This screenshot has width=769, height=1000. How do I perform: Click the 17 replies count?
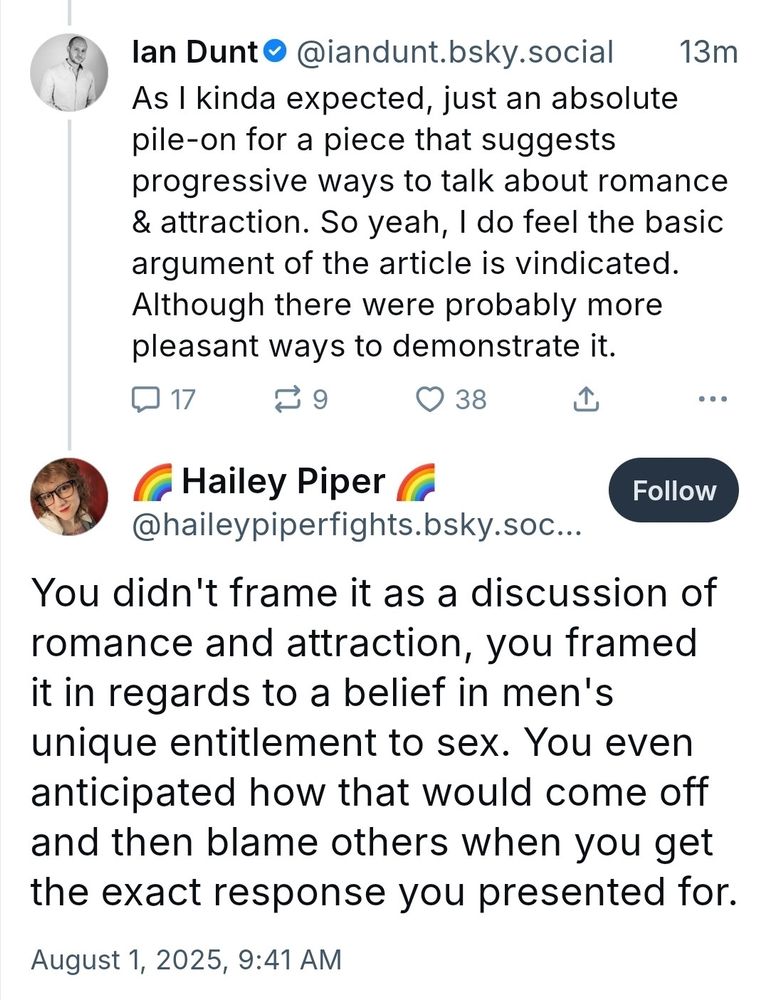coord(181,400)
